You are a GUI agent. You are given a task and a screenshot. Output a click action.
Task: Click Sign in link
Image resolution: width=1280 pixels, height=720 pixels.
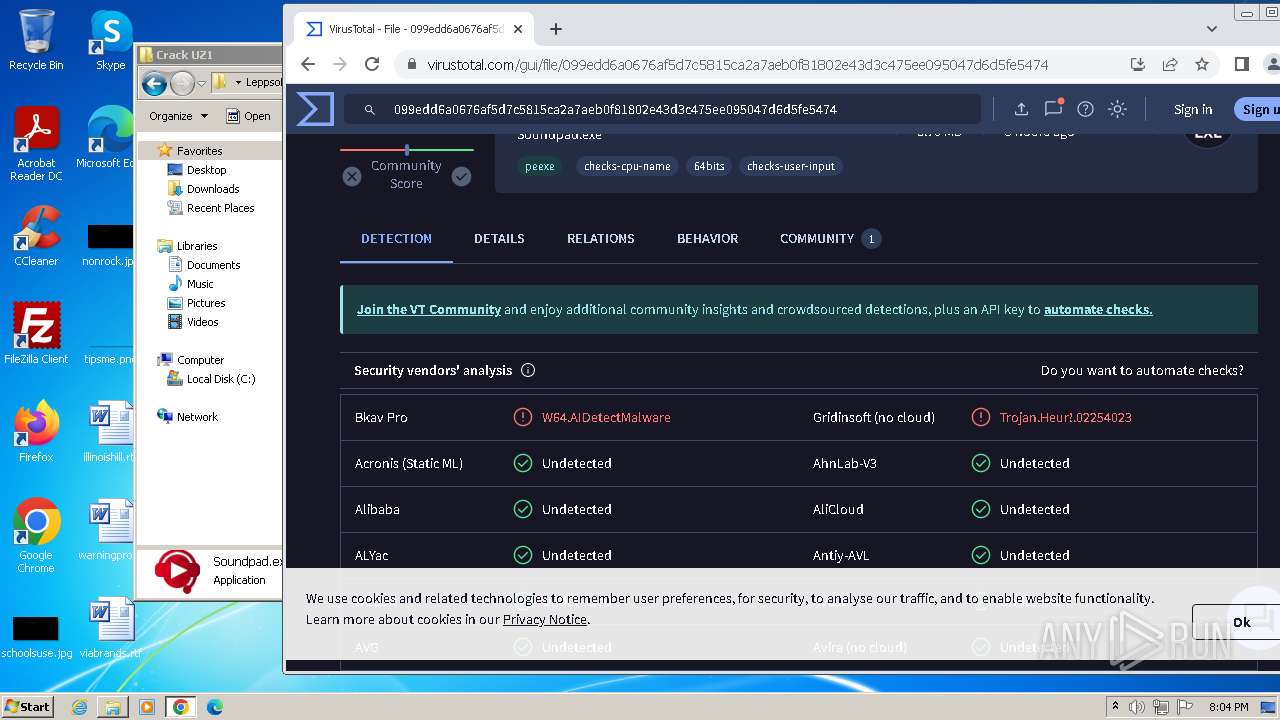[1193, 109]
